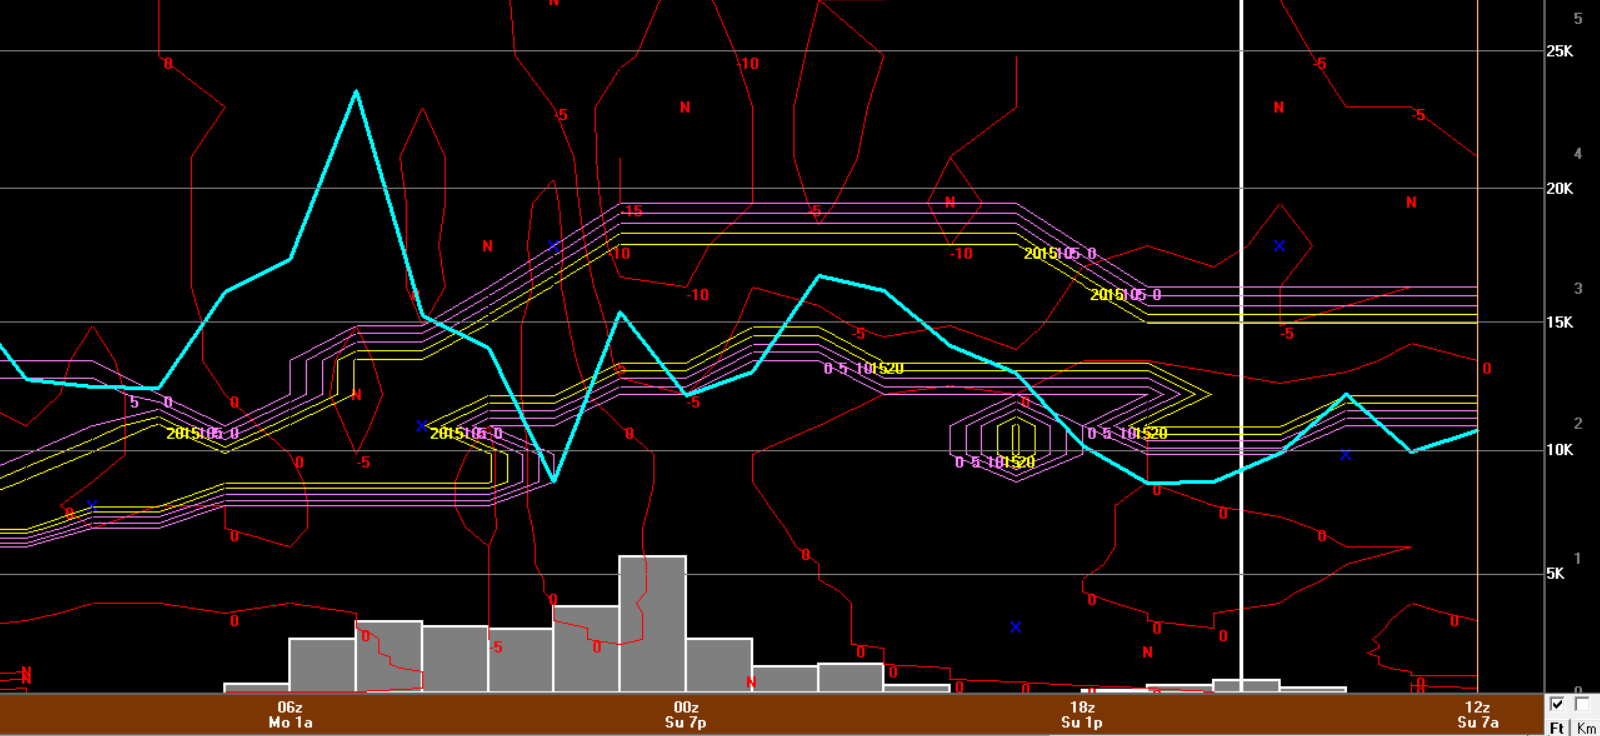Select the blue X marker below 5K line
Screen dimensions: 1600x736
[1015, 627]
